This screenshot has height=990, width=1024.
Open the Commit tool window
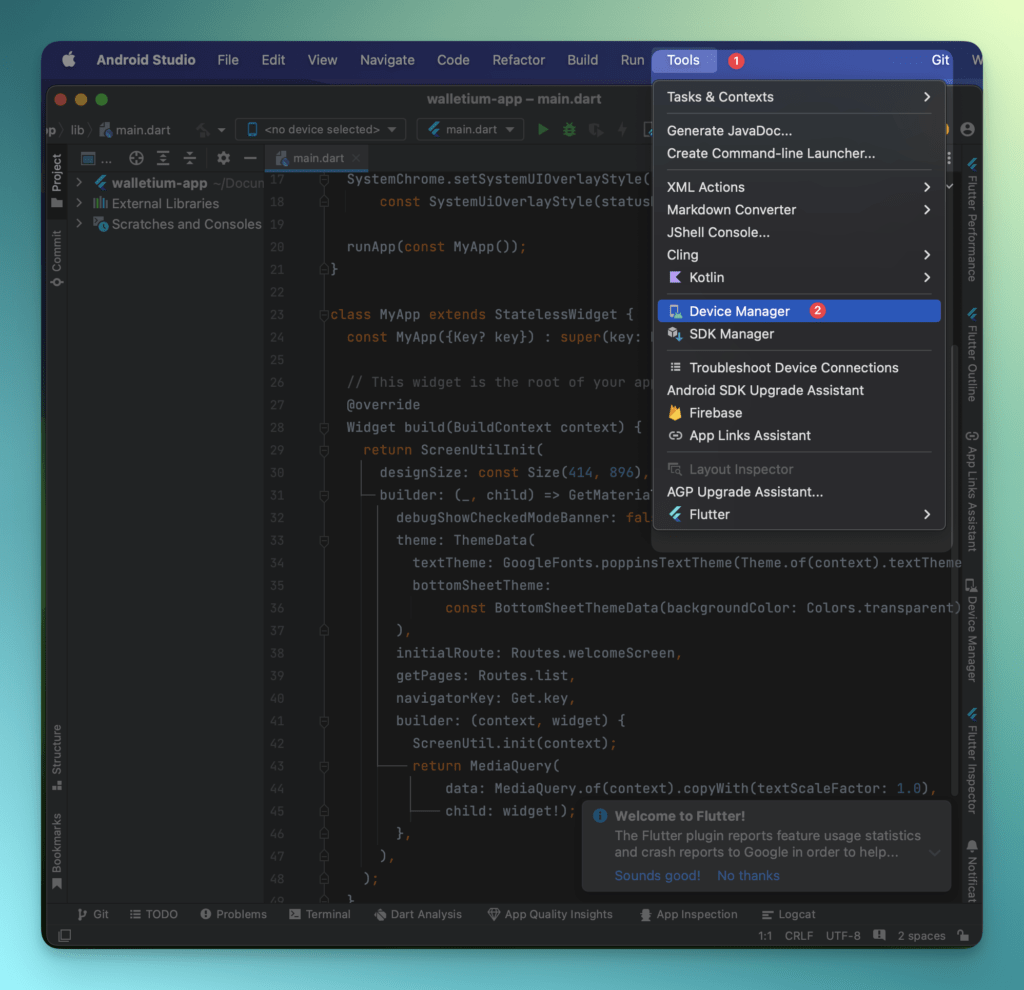click(57, 259)
